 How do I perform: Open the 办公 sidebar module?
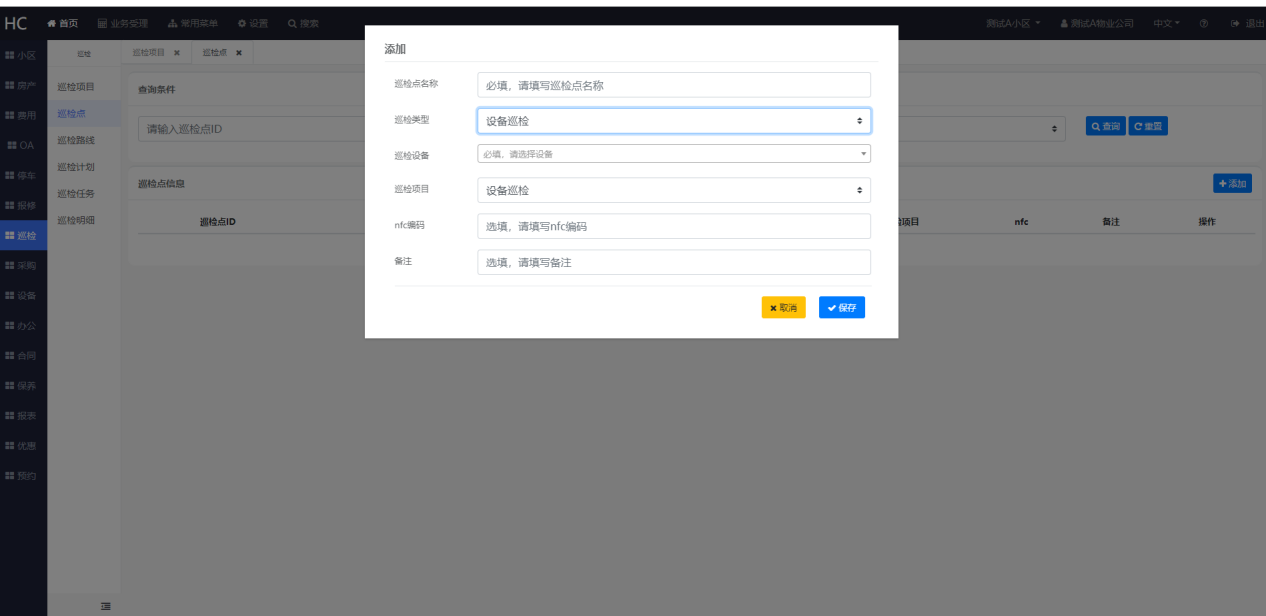(x=22, y=326)
